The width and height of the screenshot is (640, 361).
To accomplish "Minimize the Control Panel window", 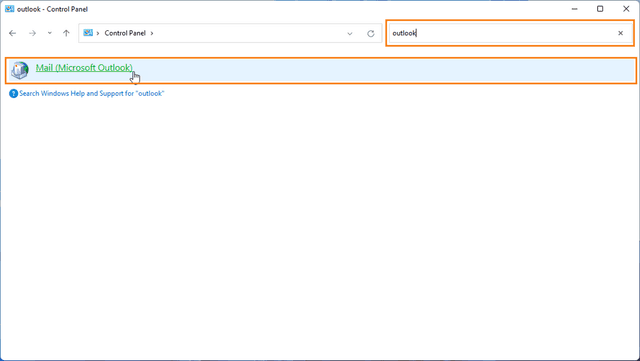I will coord(575,9).
